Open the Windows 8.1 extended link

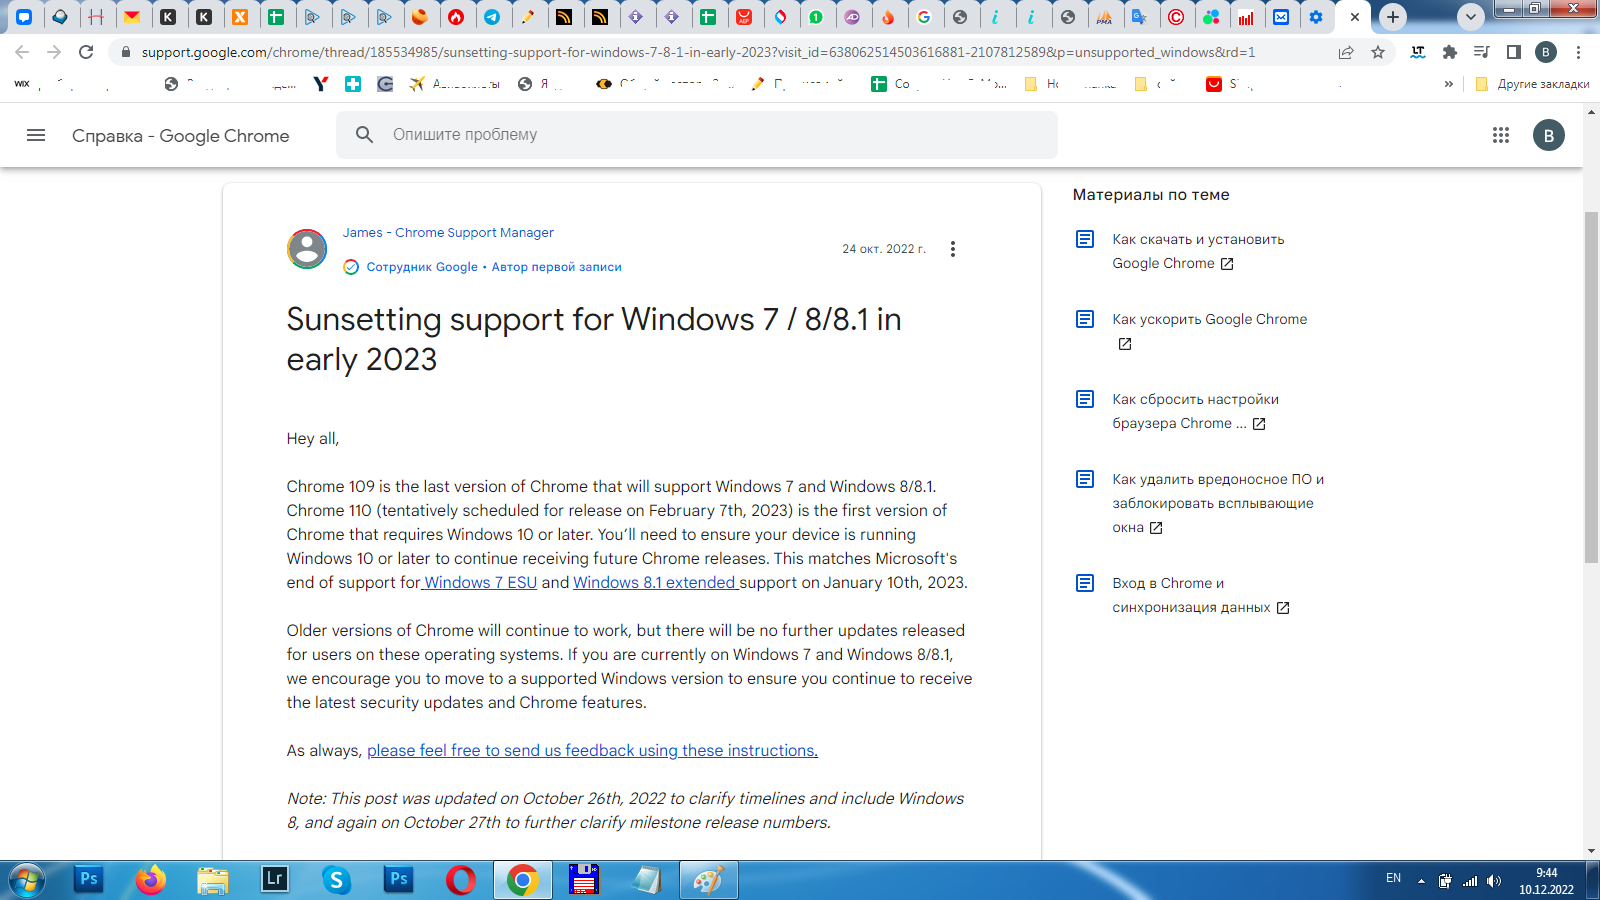point(655,582)
